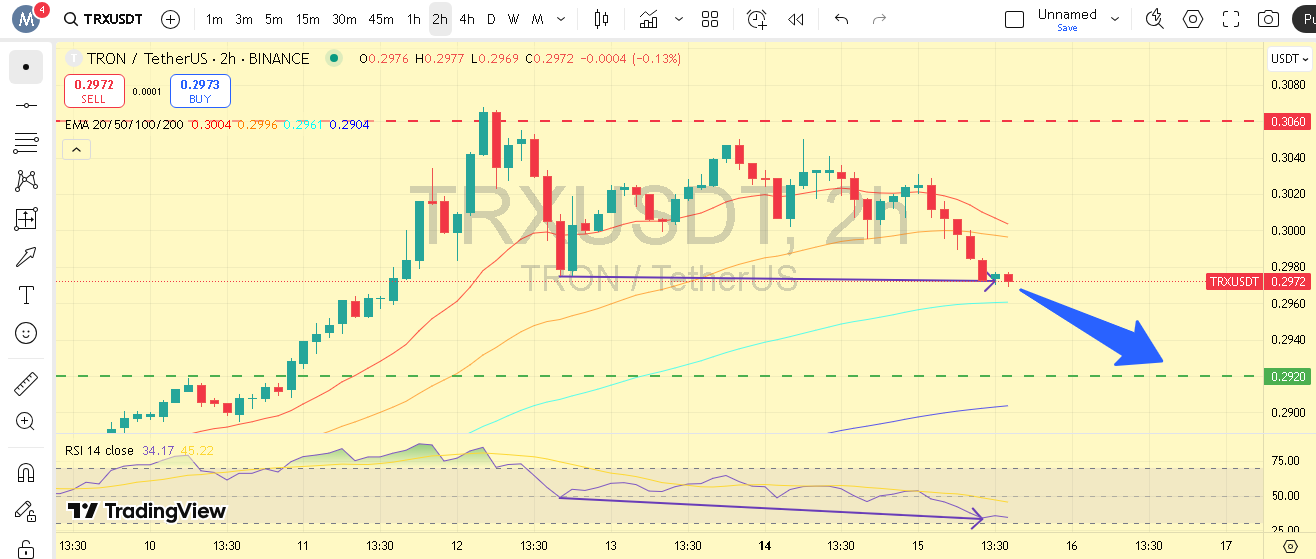This screenshot has width=1316, height=559.
Task: Expand the manage layouts dropdown arrow
Action: pyautogui.click(x=1117, y=19)
